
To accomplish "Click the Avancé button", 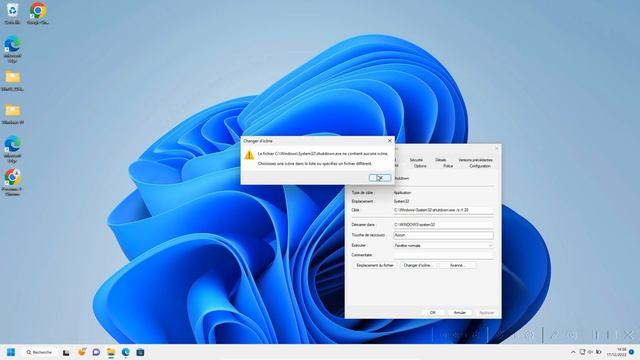I will tap(457, 265).
